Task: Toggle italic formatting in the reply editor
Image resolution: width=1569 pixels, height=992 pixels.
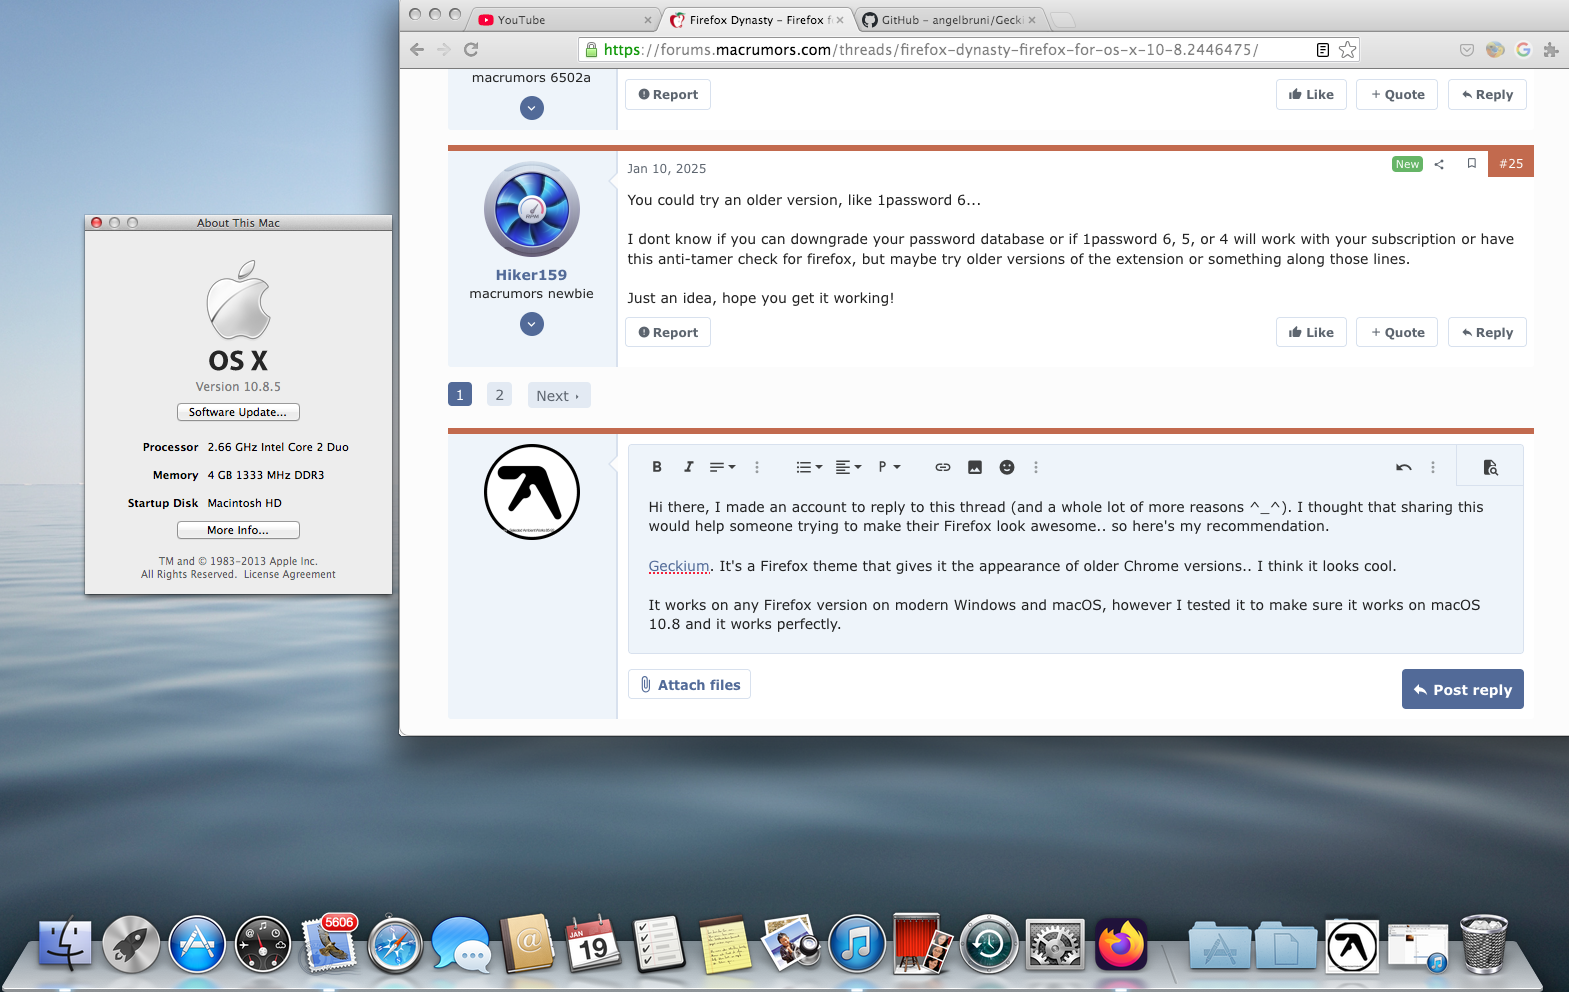Action: coord(688,467)
